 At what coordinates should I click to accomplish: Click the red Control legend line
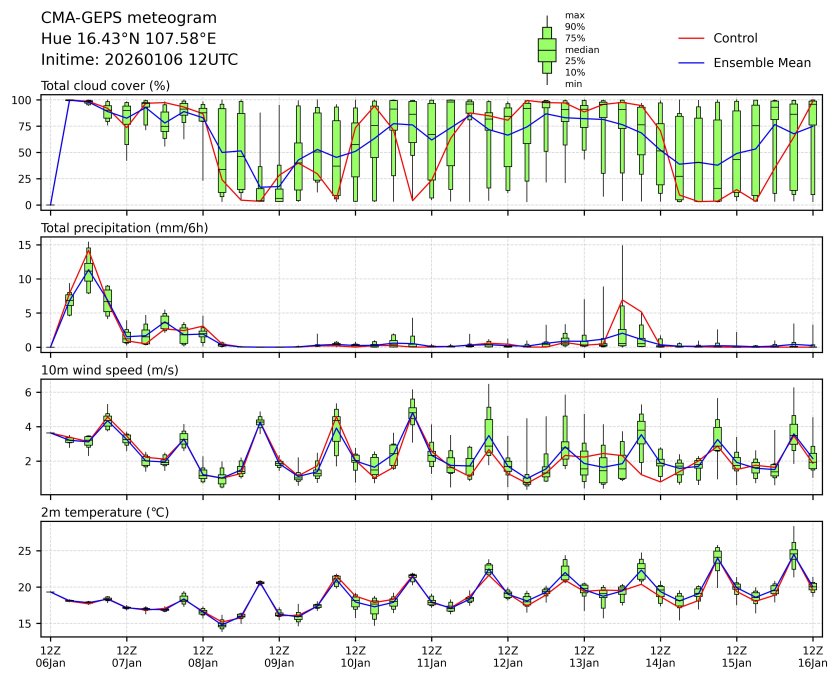point(692,38)
